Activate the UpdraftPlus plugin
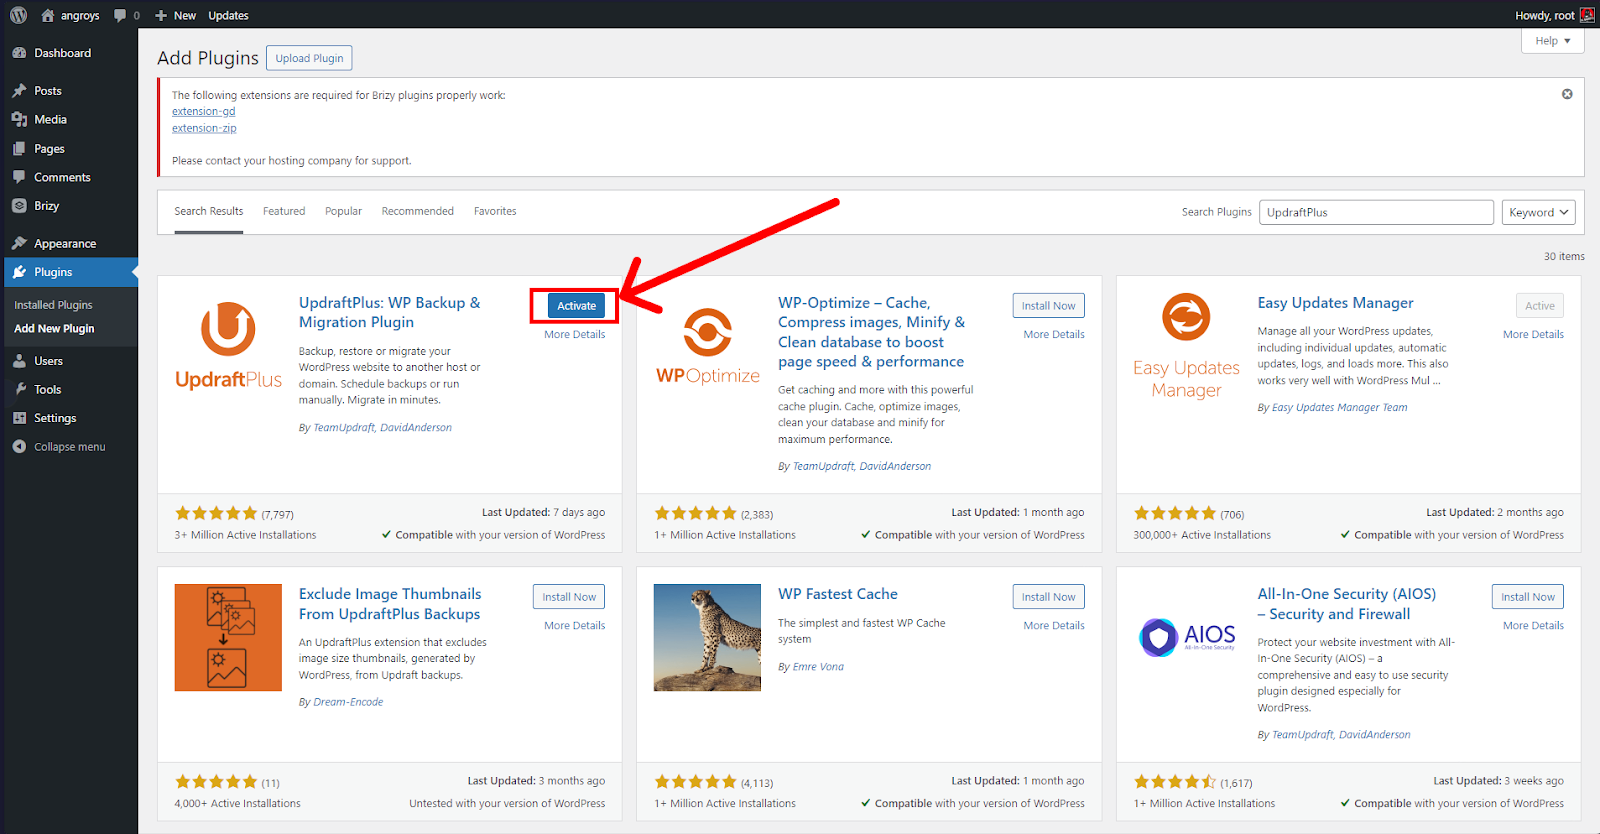 [x=576, y=306]
